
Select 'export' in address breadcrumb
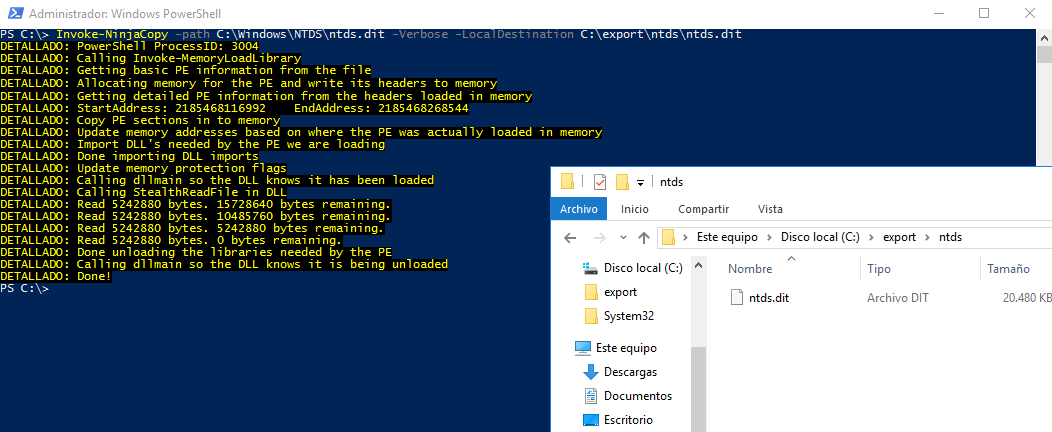pos(899,237)
